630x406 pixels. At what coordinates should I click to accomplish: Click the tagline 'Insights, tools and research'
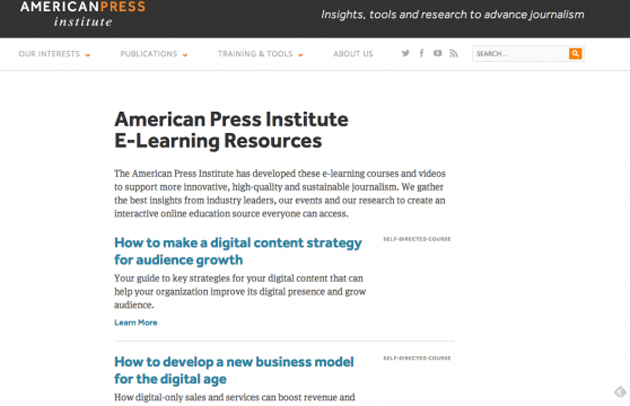452,14
